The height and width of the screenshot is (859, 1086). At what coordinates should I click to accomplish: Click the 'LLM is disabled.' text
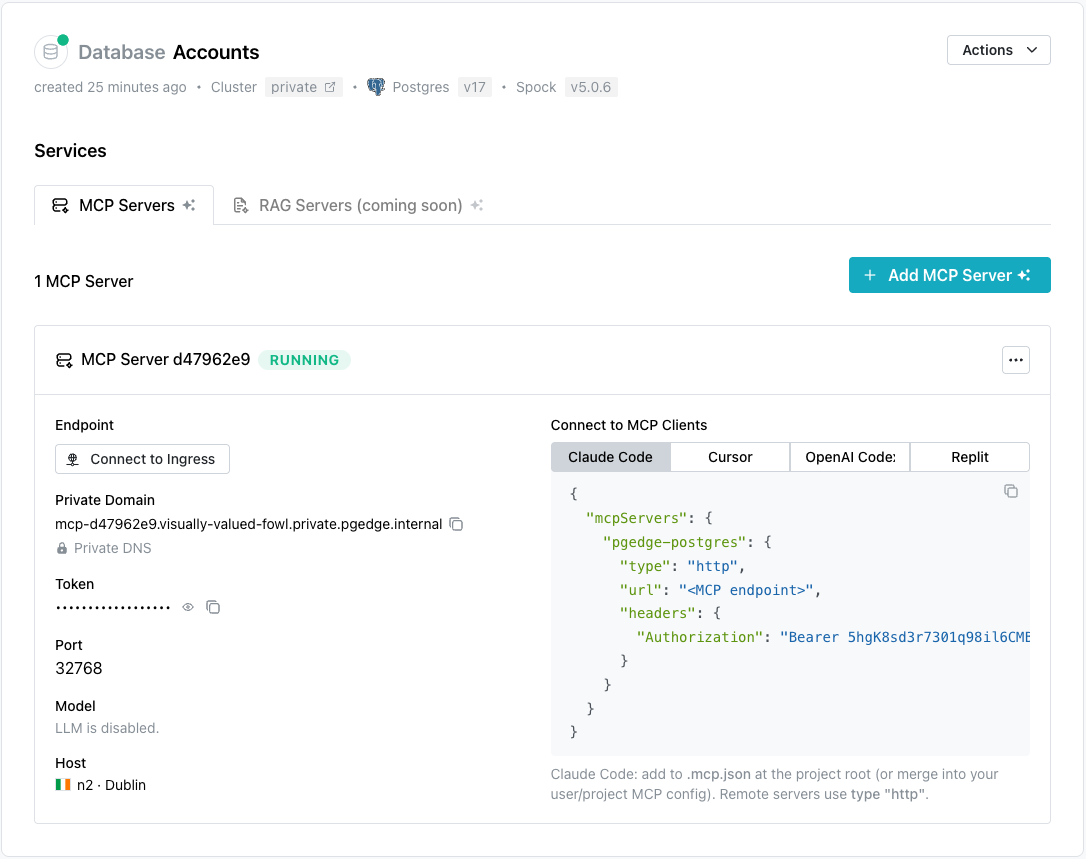107,728
